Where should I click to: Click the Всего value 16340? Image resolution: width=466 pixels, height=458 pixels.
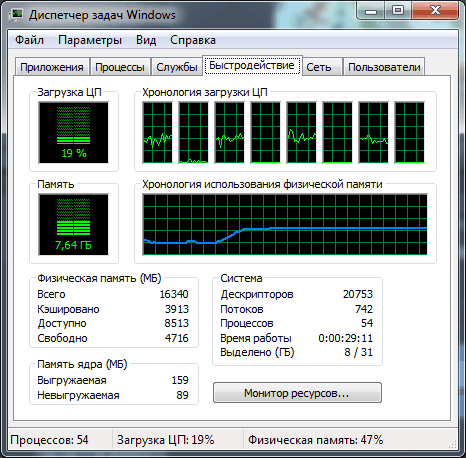click(174, 294)
